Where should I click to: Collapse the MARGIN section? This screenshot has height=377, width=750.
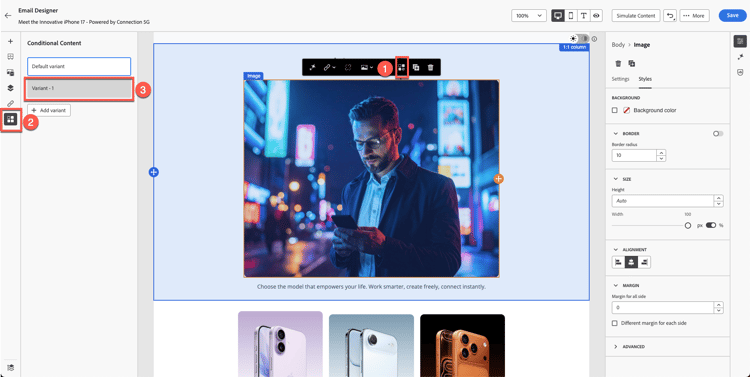616,285
